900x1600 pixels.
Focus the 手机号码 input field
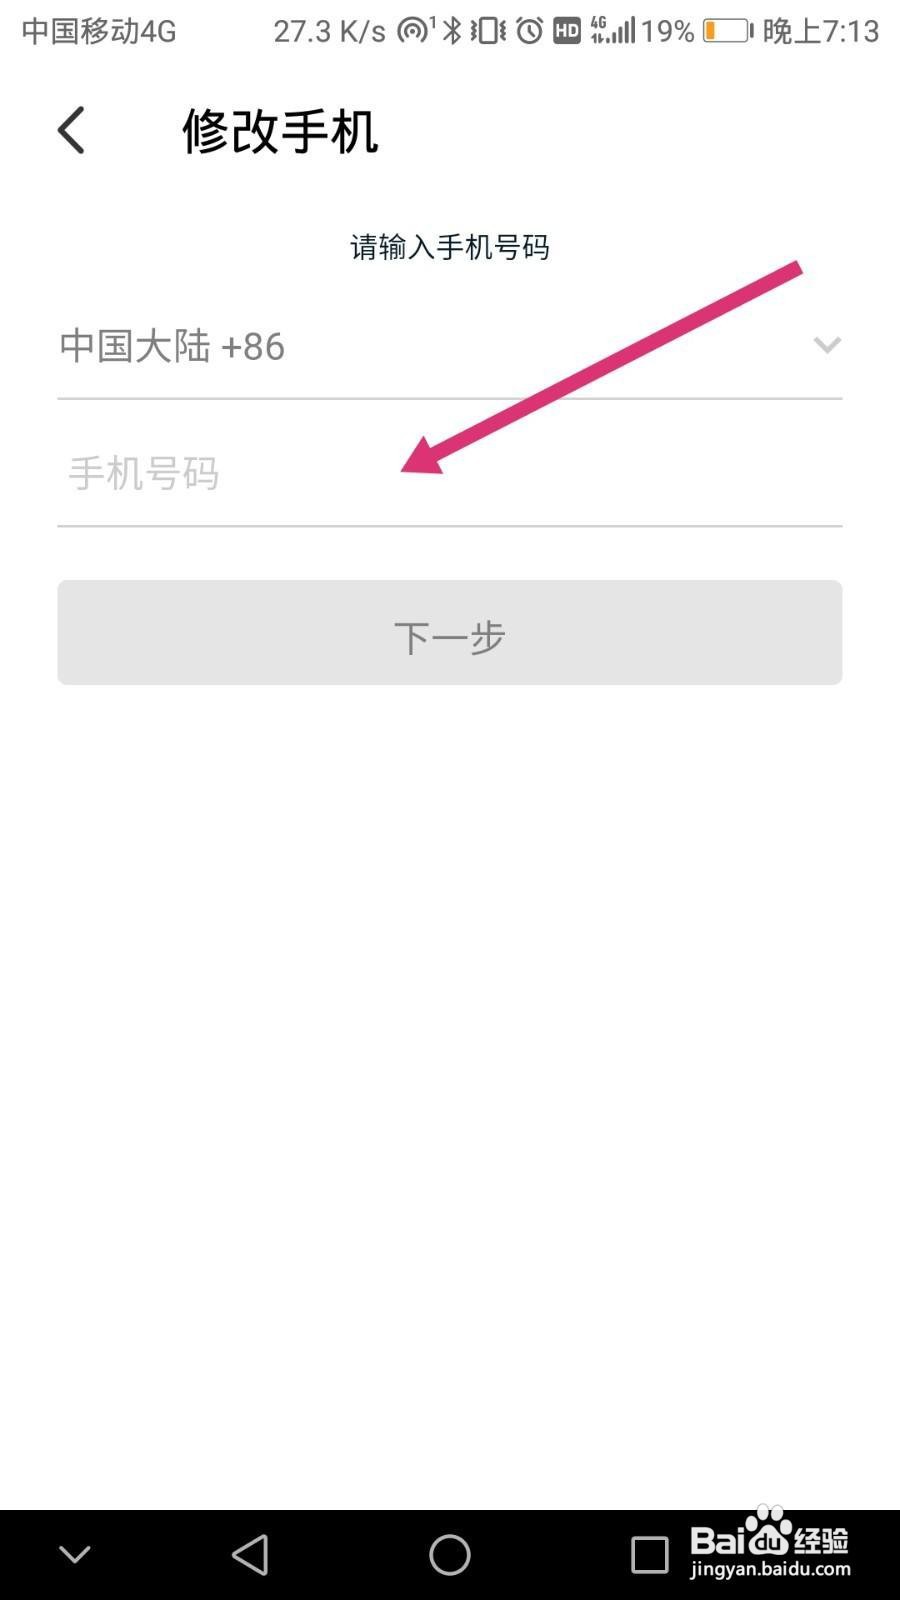point(450,473)
